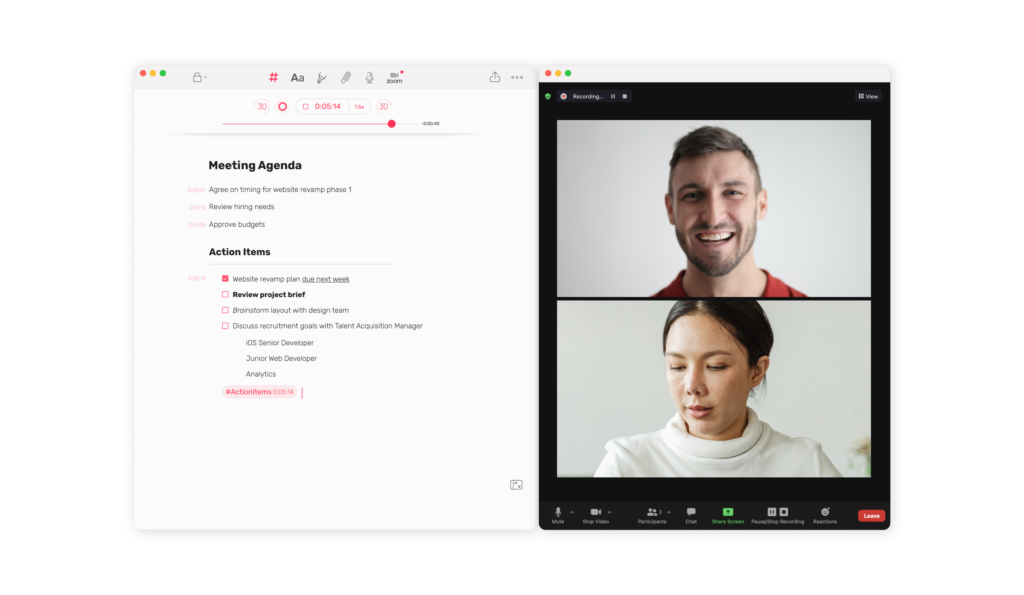Check the Brainstorm layout with design team checkbox
1024x595 pixels.
(x=225, y=310)
